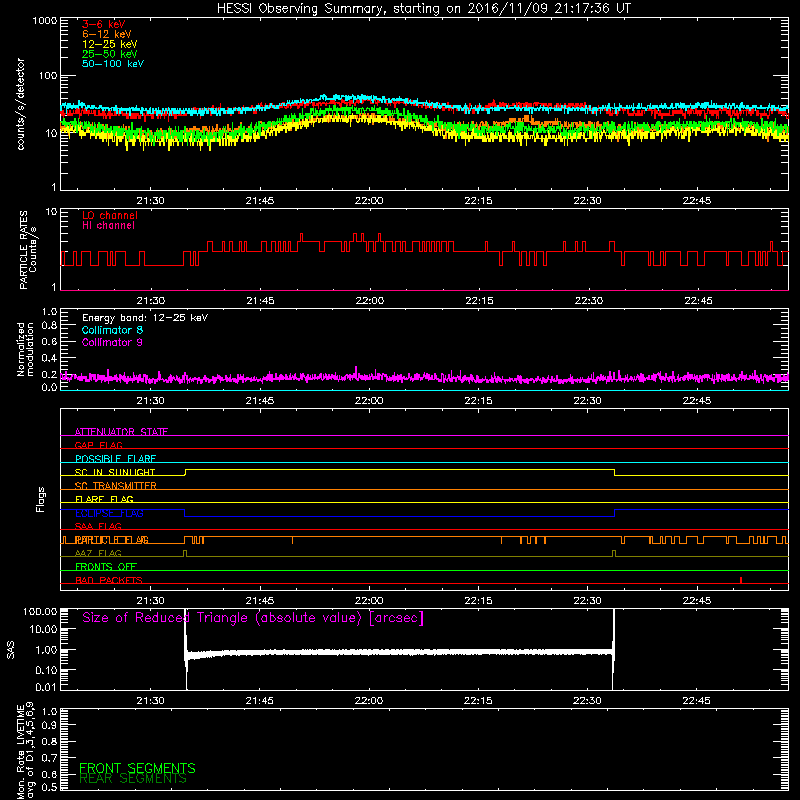Select the FRONT SEGMENTS legend label
Screen dimensions: 800x800
137,768
